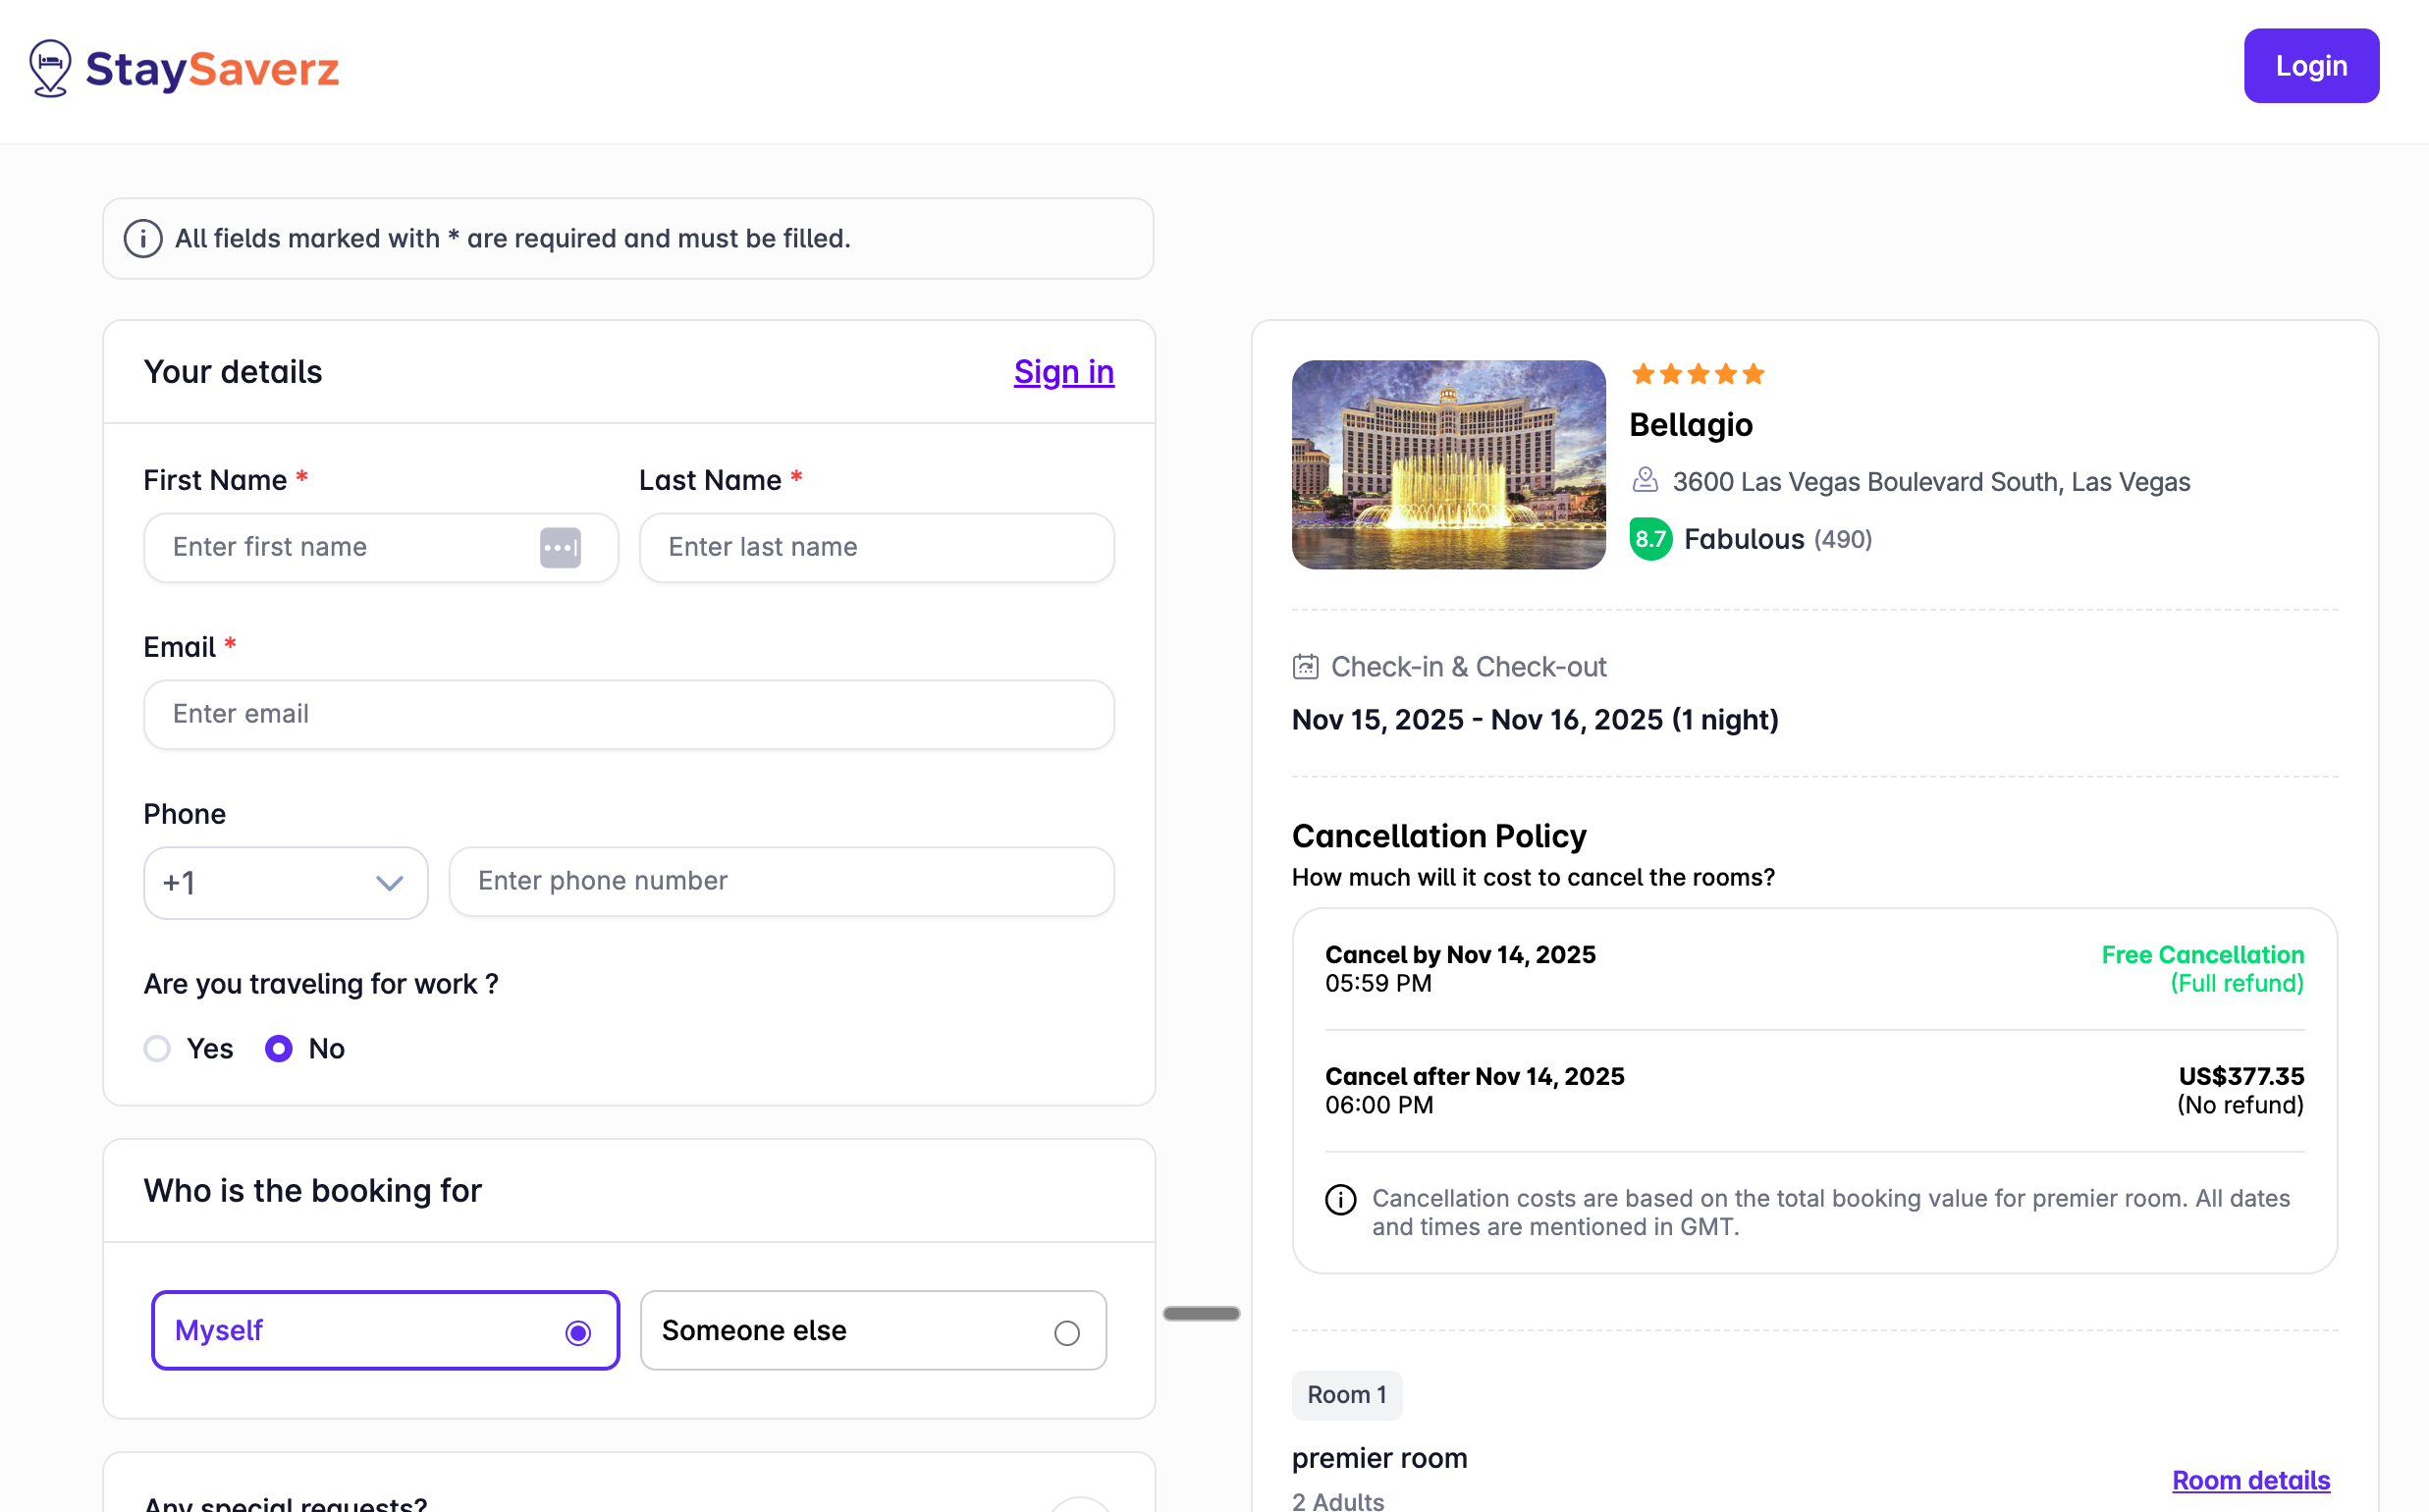
Task: Click the info icon in the cancellation costs note
Action: (1340, 1199)
